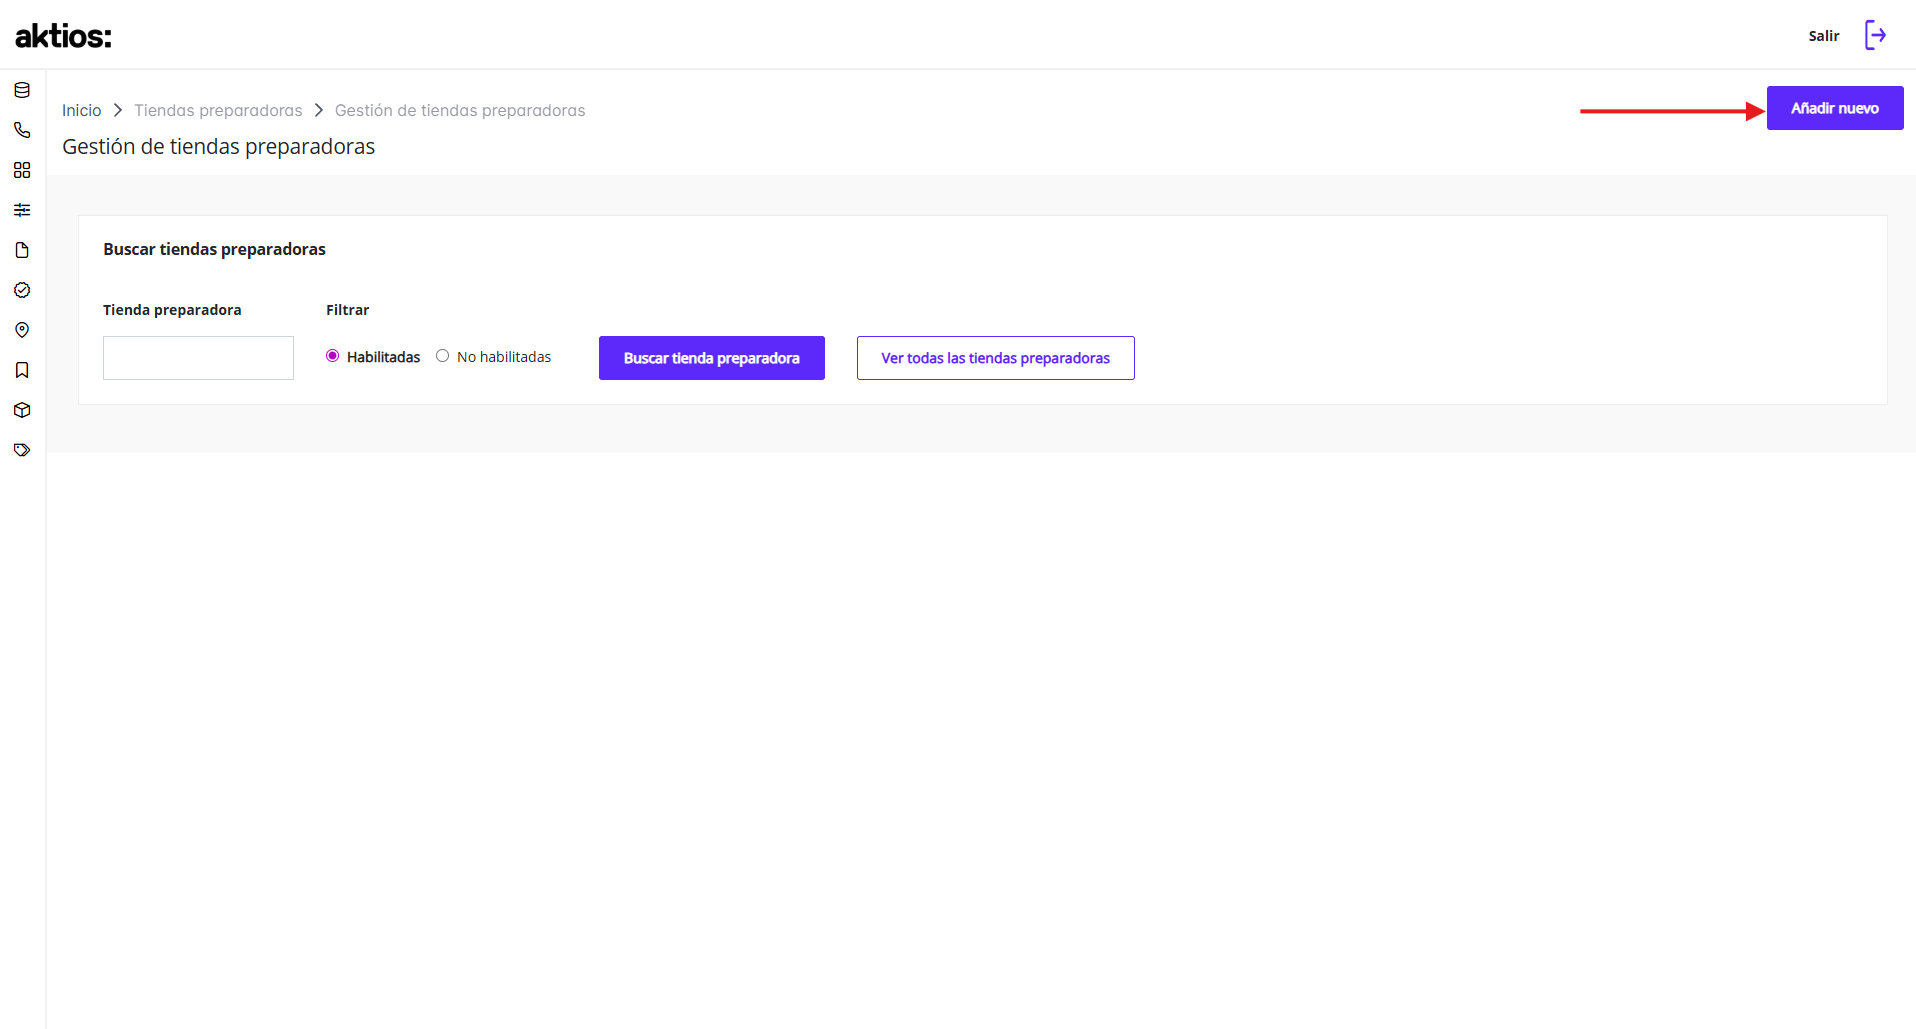Viewport: 1916px width, 1029px height.
Task: Open the verified check badge icon in sidebar
Action: (x=22, y=290)
